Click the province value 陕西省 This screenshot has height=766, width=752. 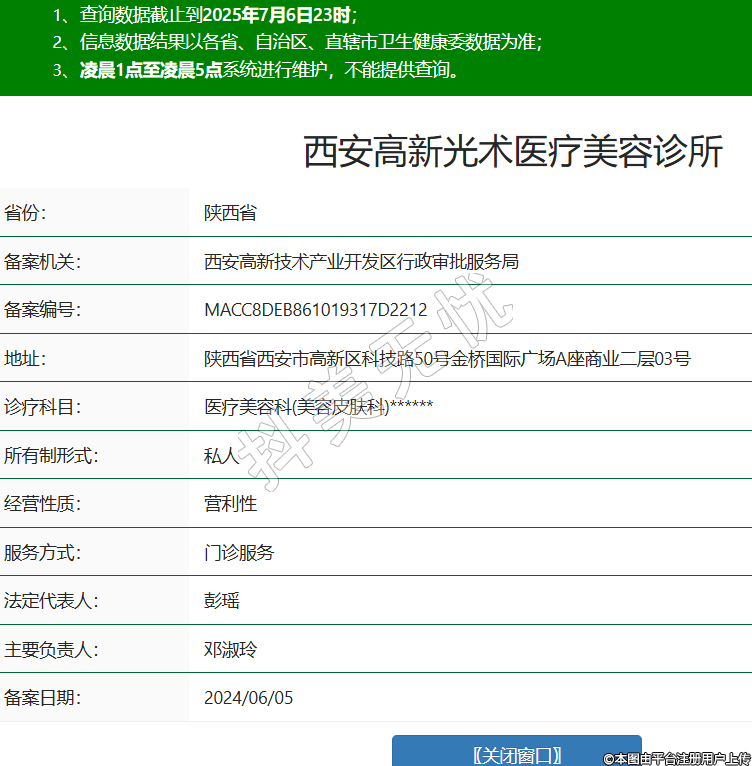pos(230,213)
